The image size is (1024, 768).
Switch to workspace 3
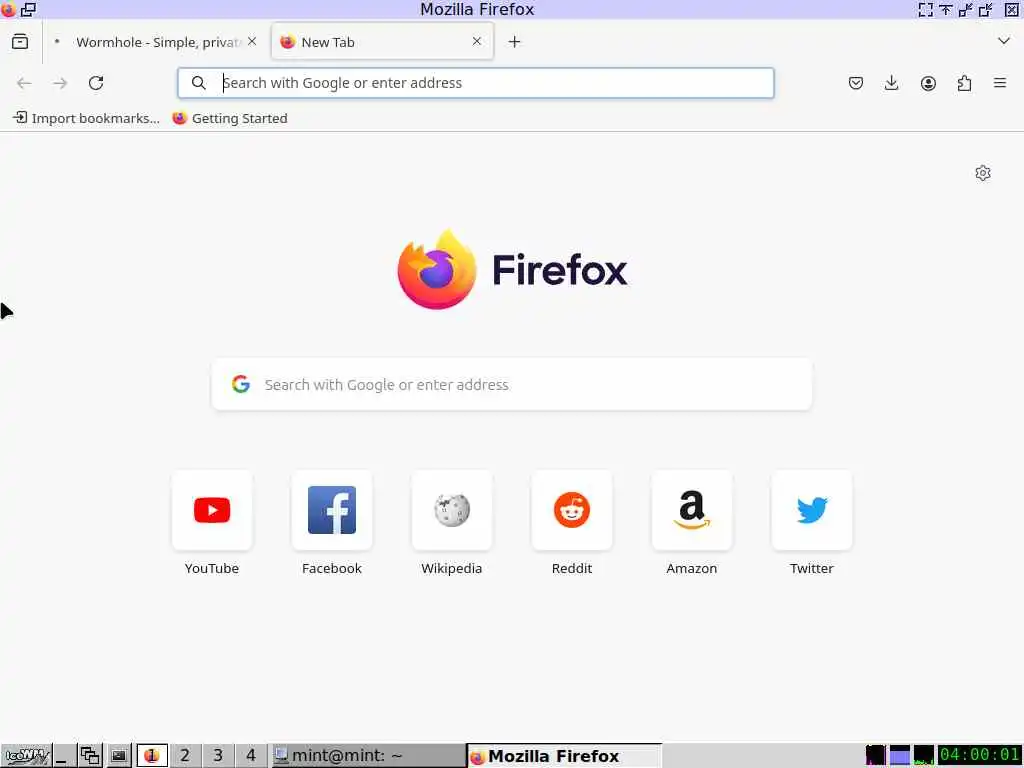click(x=218, y=756)
